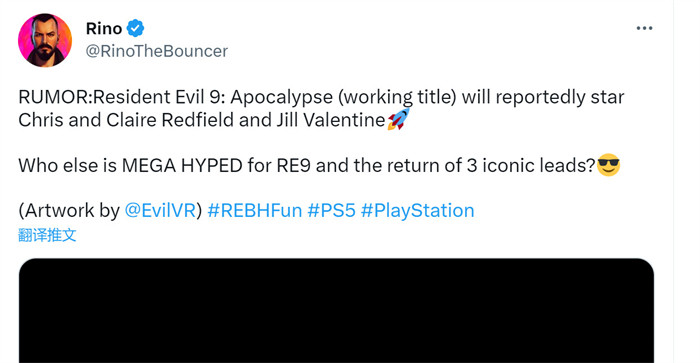Open Rino's profile avatar picture
Image resolution: width=700 pixels, height=363 pixels.
(45, 40)
